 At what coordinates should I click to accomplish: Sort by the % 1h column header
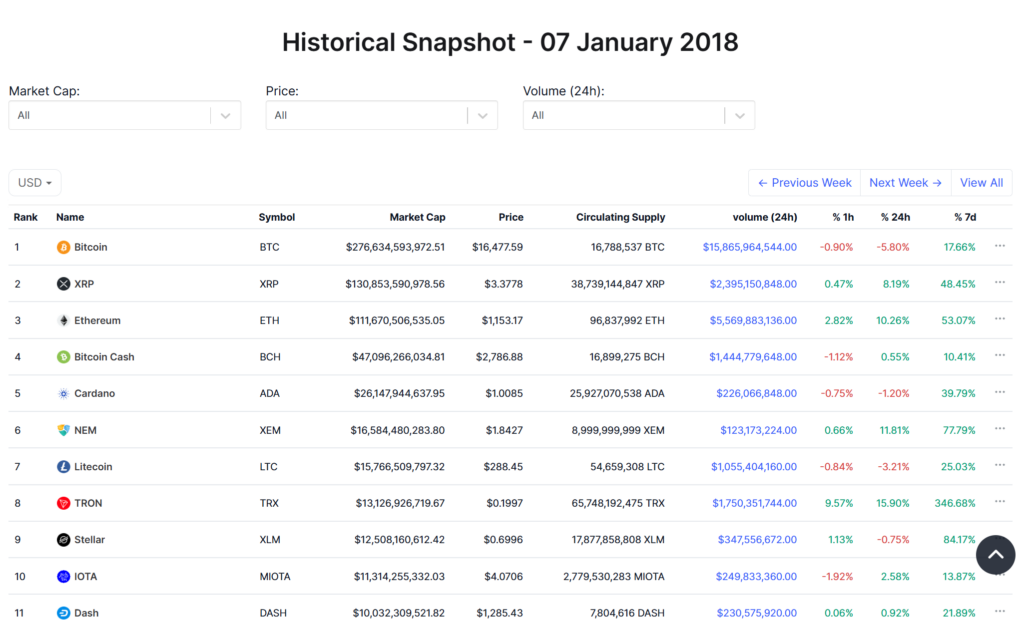[x=843, y=217]
